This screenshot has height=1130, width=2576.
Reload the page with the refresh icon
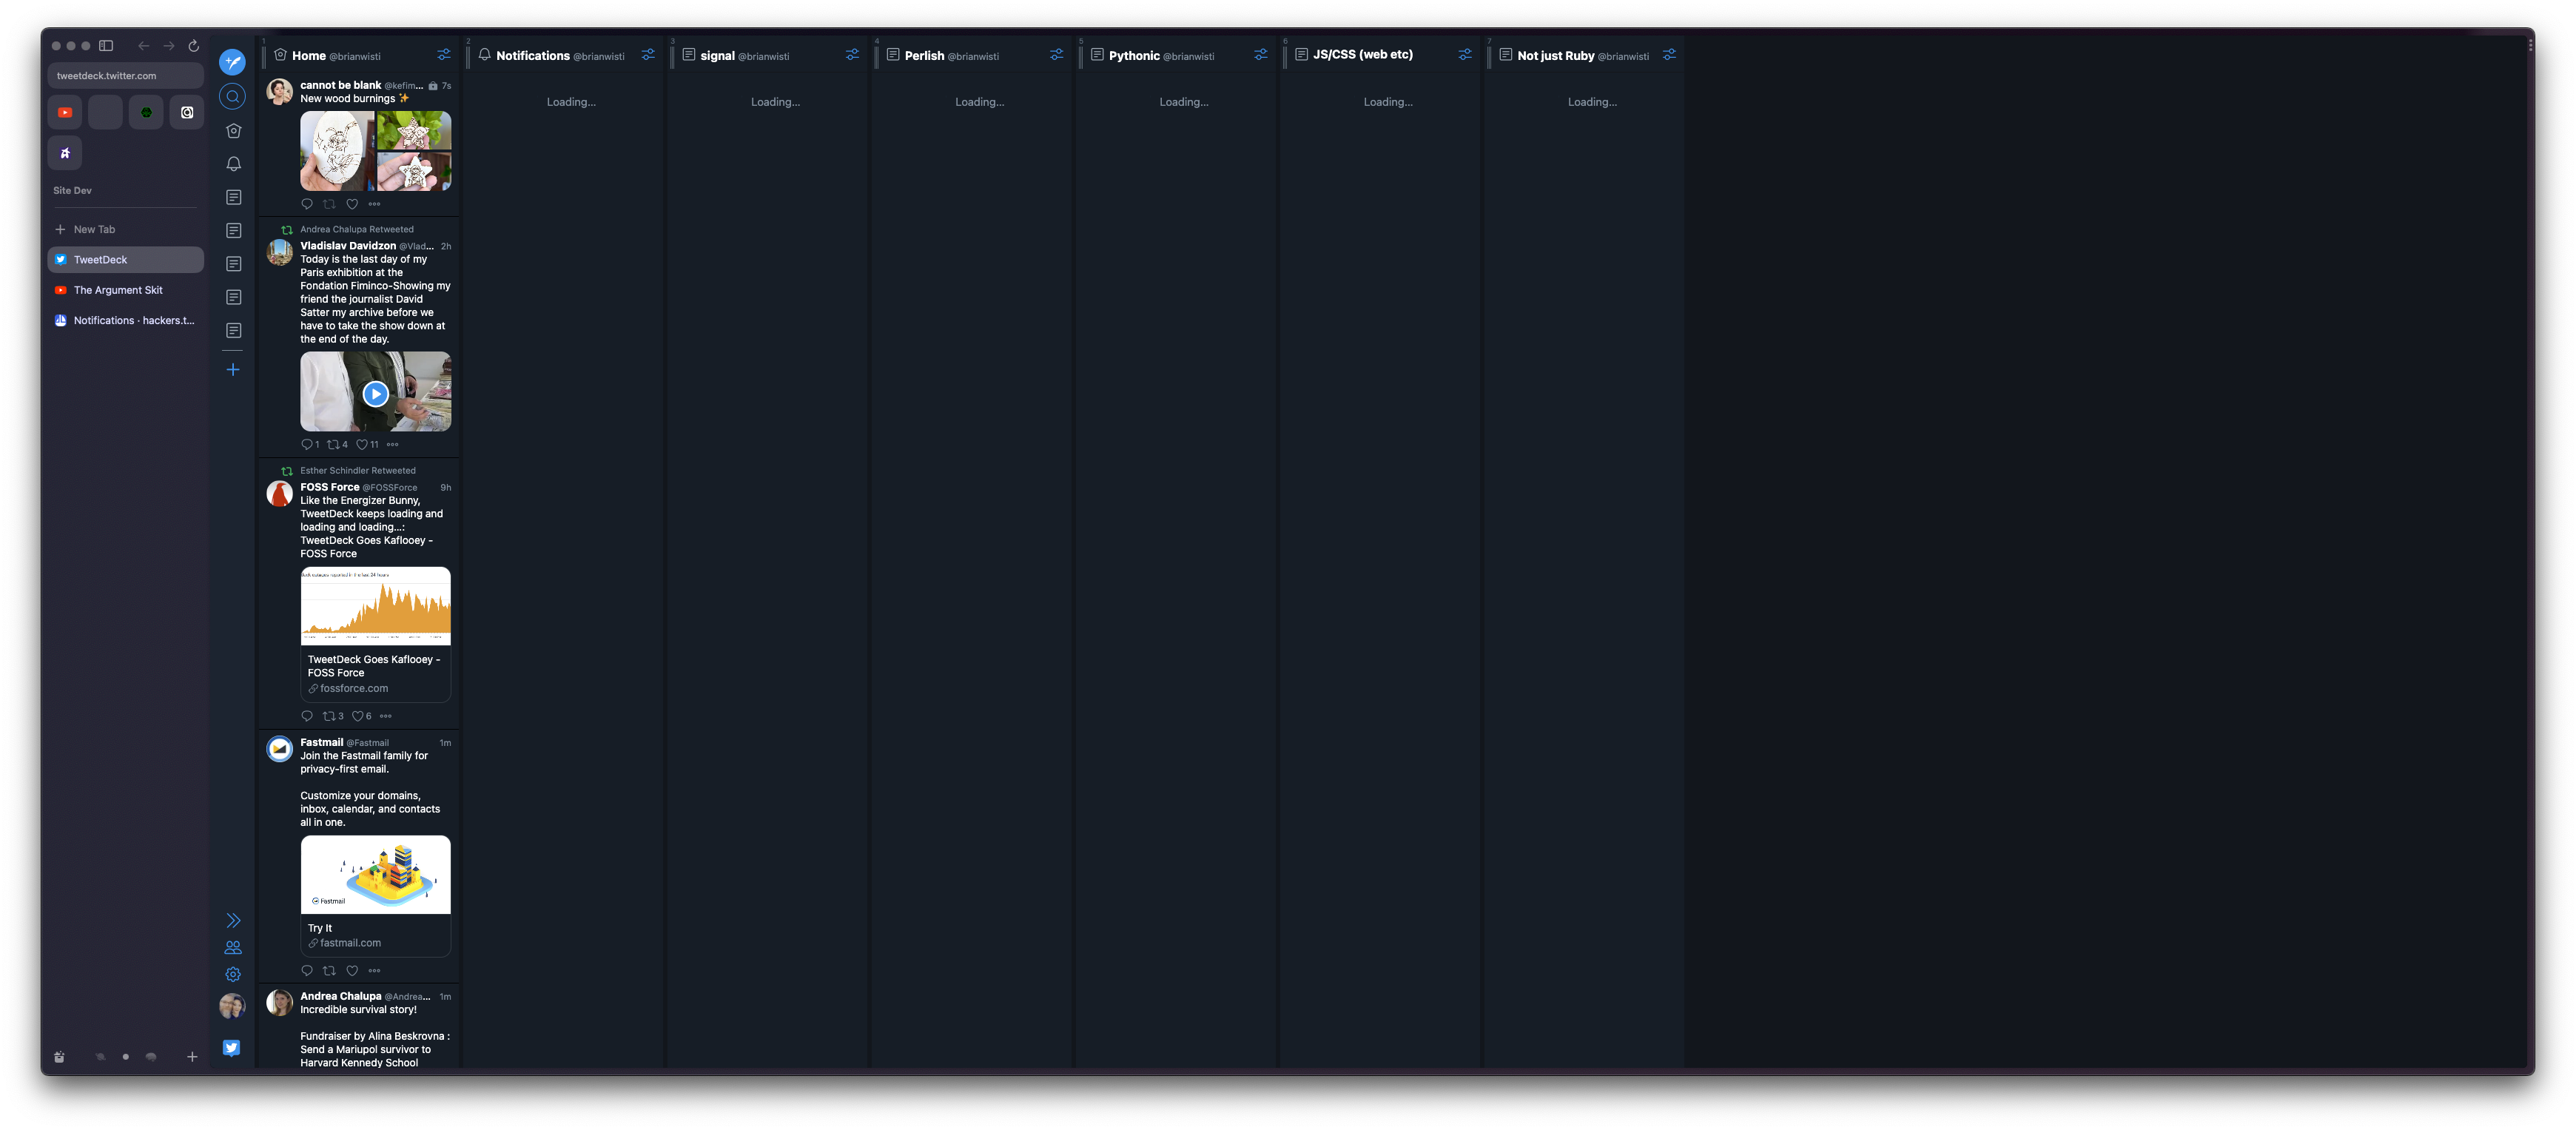click(194, 46)
